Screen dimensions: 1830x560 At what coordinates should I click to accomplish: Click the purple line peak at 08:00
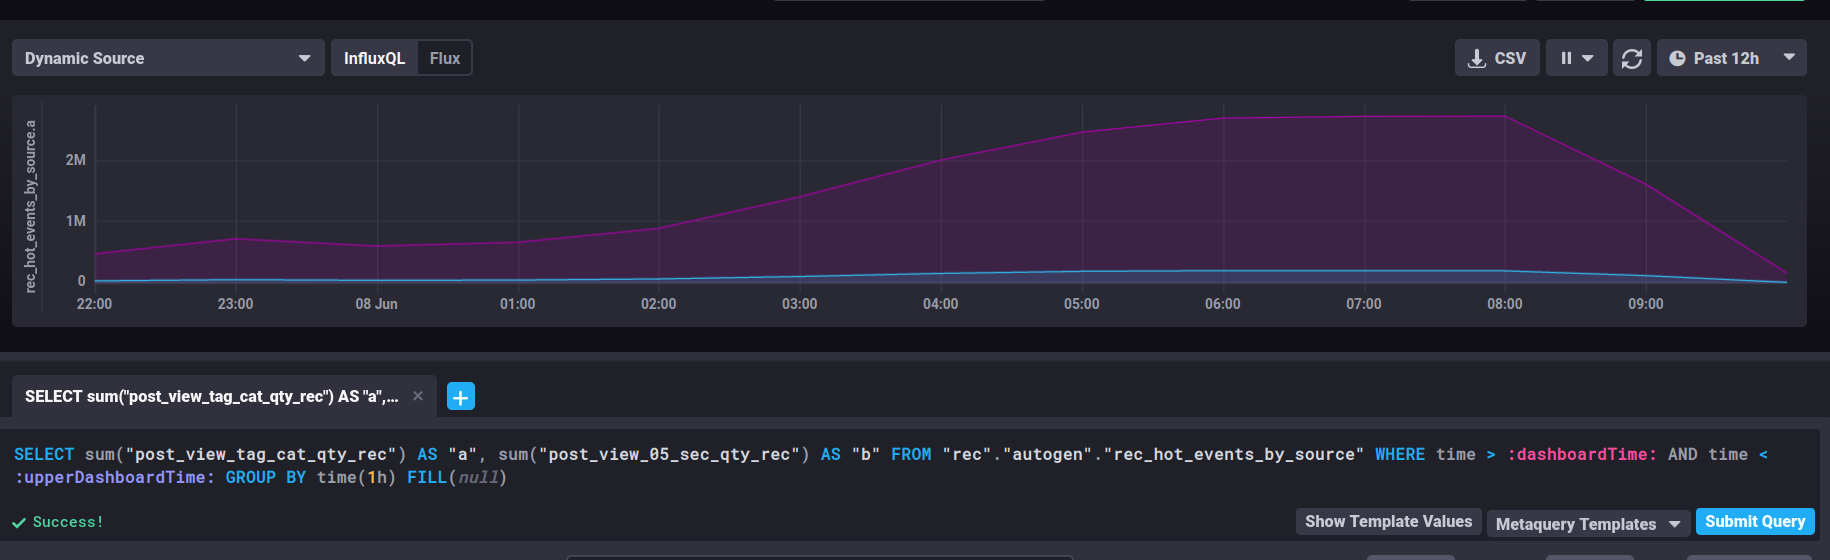pos(1504,116)
